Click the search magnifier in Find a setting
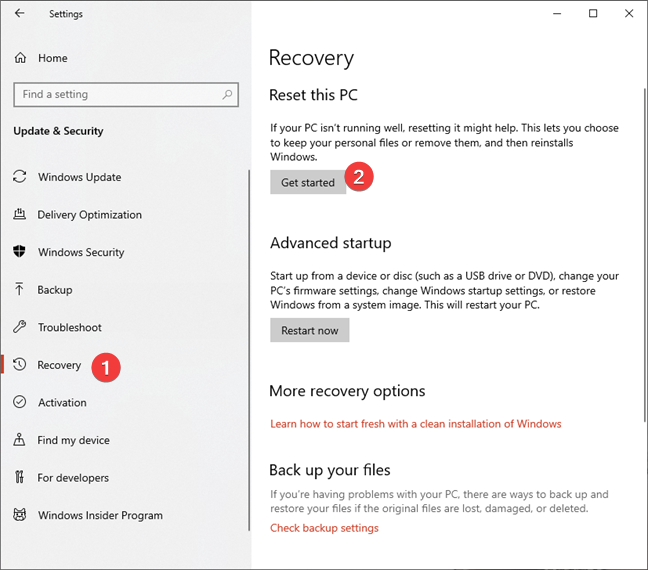The width and height of the screenshot is (648, 570). tap(227, 94)
